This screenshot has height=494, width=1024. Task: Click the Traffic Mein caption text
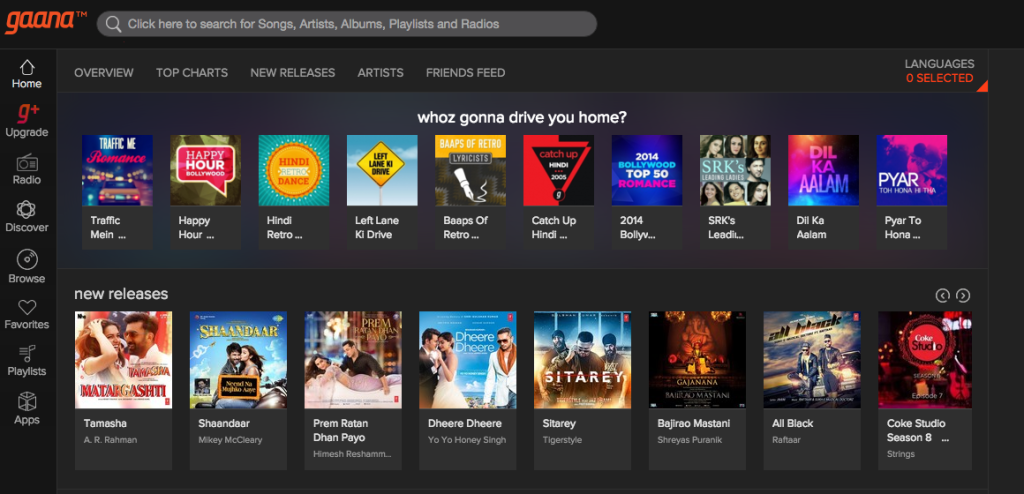(107, 227)
